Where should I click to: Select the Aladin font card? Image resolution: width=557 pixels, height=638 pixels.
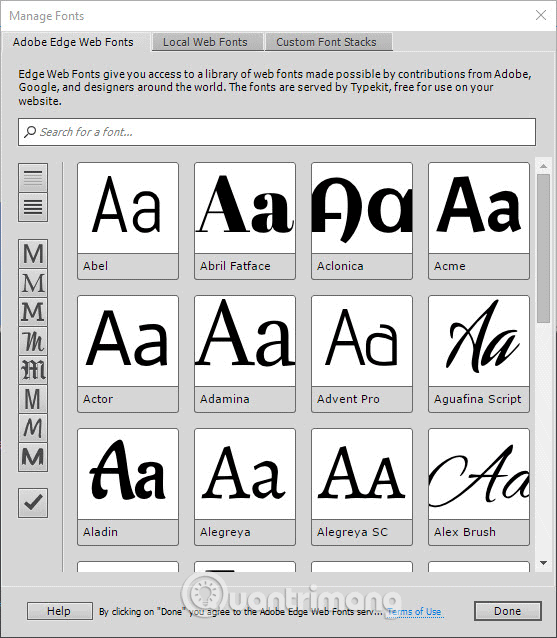(x=128, y=487)
